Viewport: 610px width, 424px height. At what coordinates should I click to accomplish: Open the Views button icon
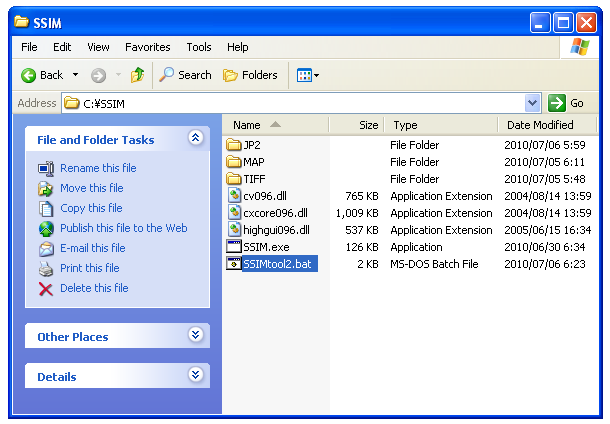click(x=304, y=75)
